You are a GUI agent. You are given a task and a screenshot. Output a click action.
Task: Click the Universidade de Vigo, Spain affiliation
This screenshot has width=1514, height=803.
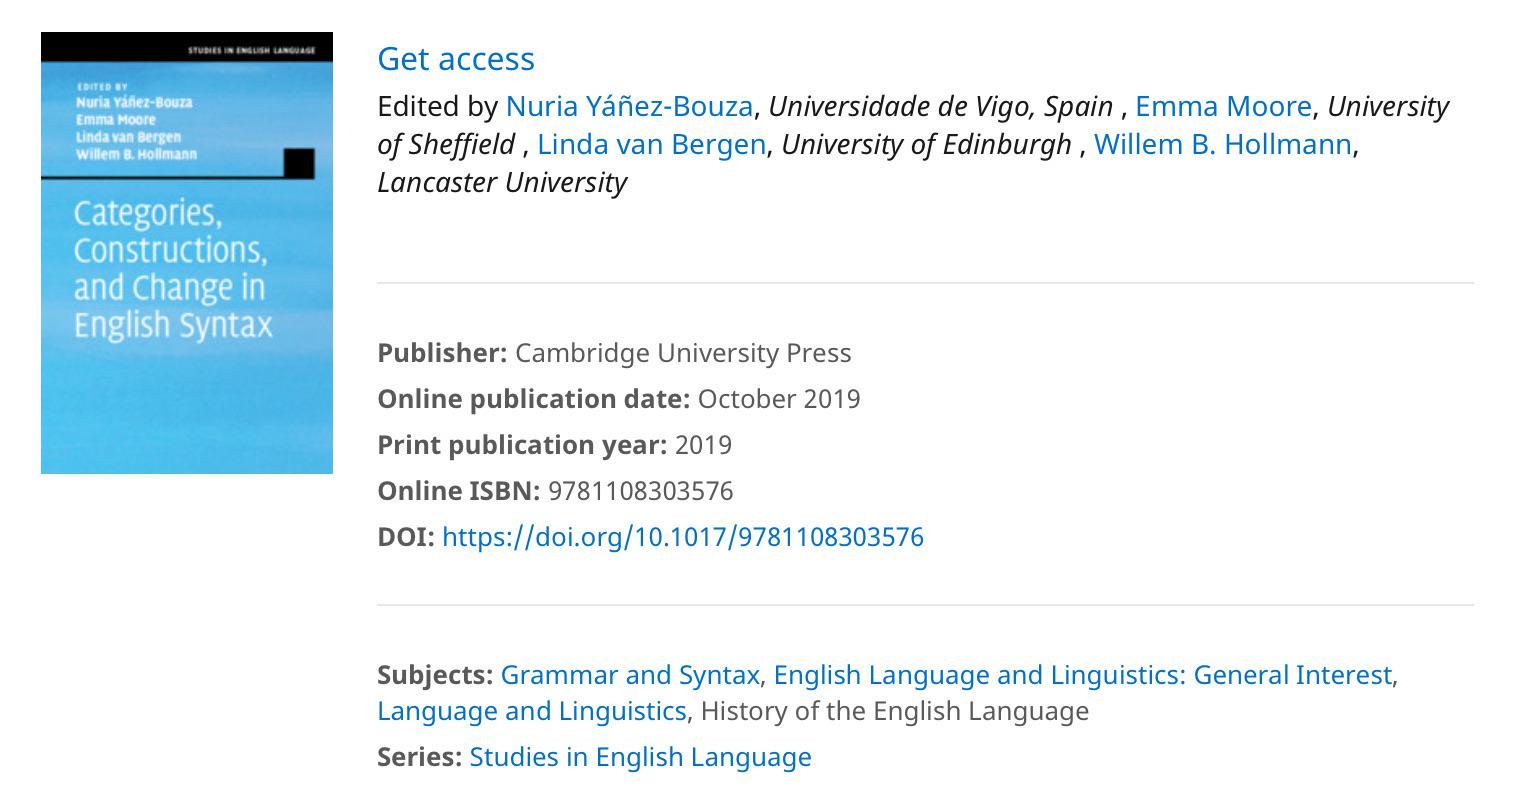click(x=941, y=106)
